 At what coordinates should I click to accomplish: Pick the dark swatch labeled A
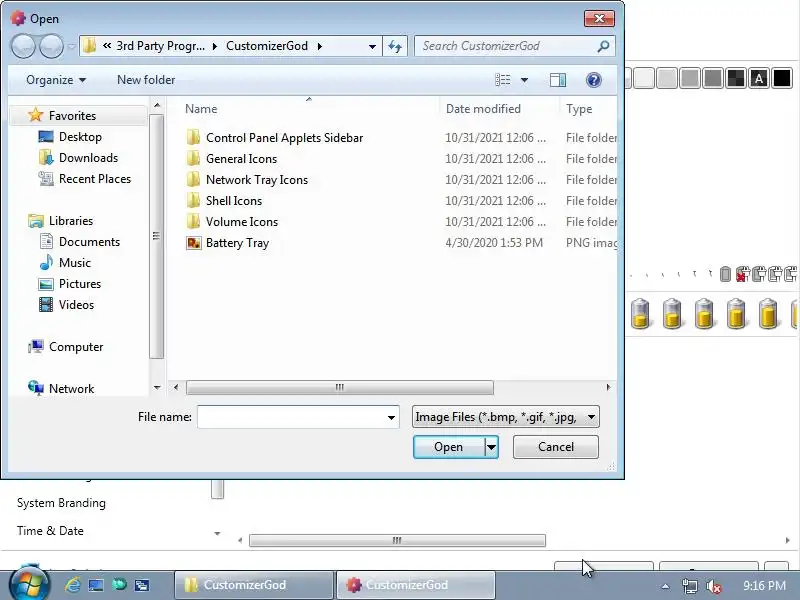(x=759, y=79)
